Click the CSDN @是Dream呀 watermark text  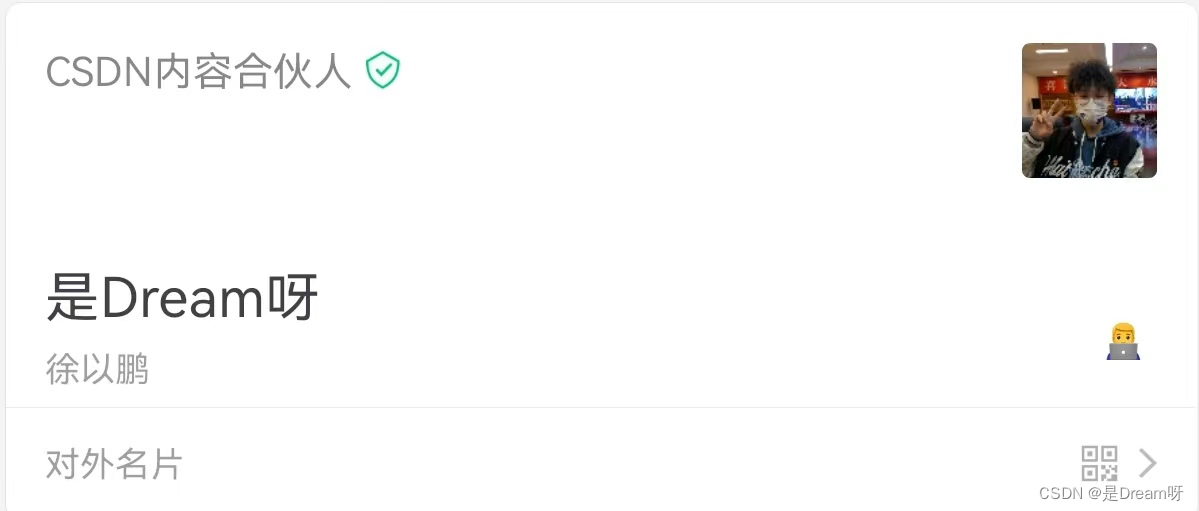click(1111, 493)
